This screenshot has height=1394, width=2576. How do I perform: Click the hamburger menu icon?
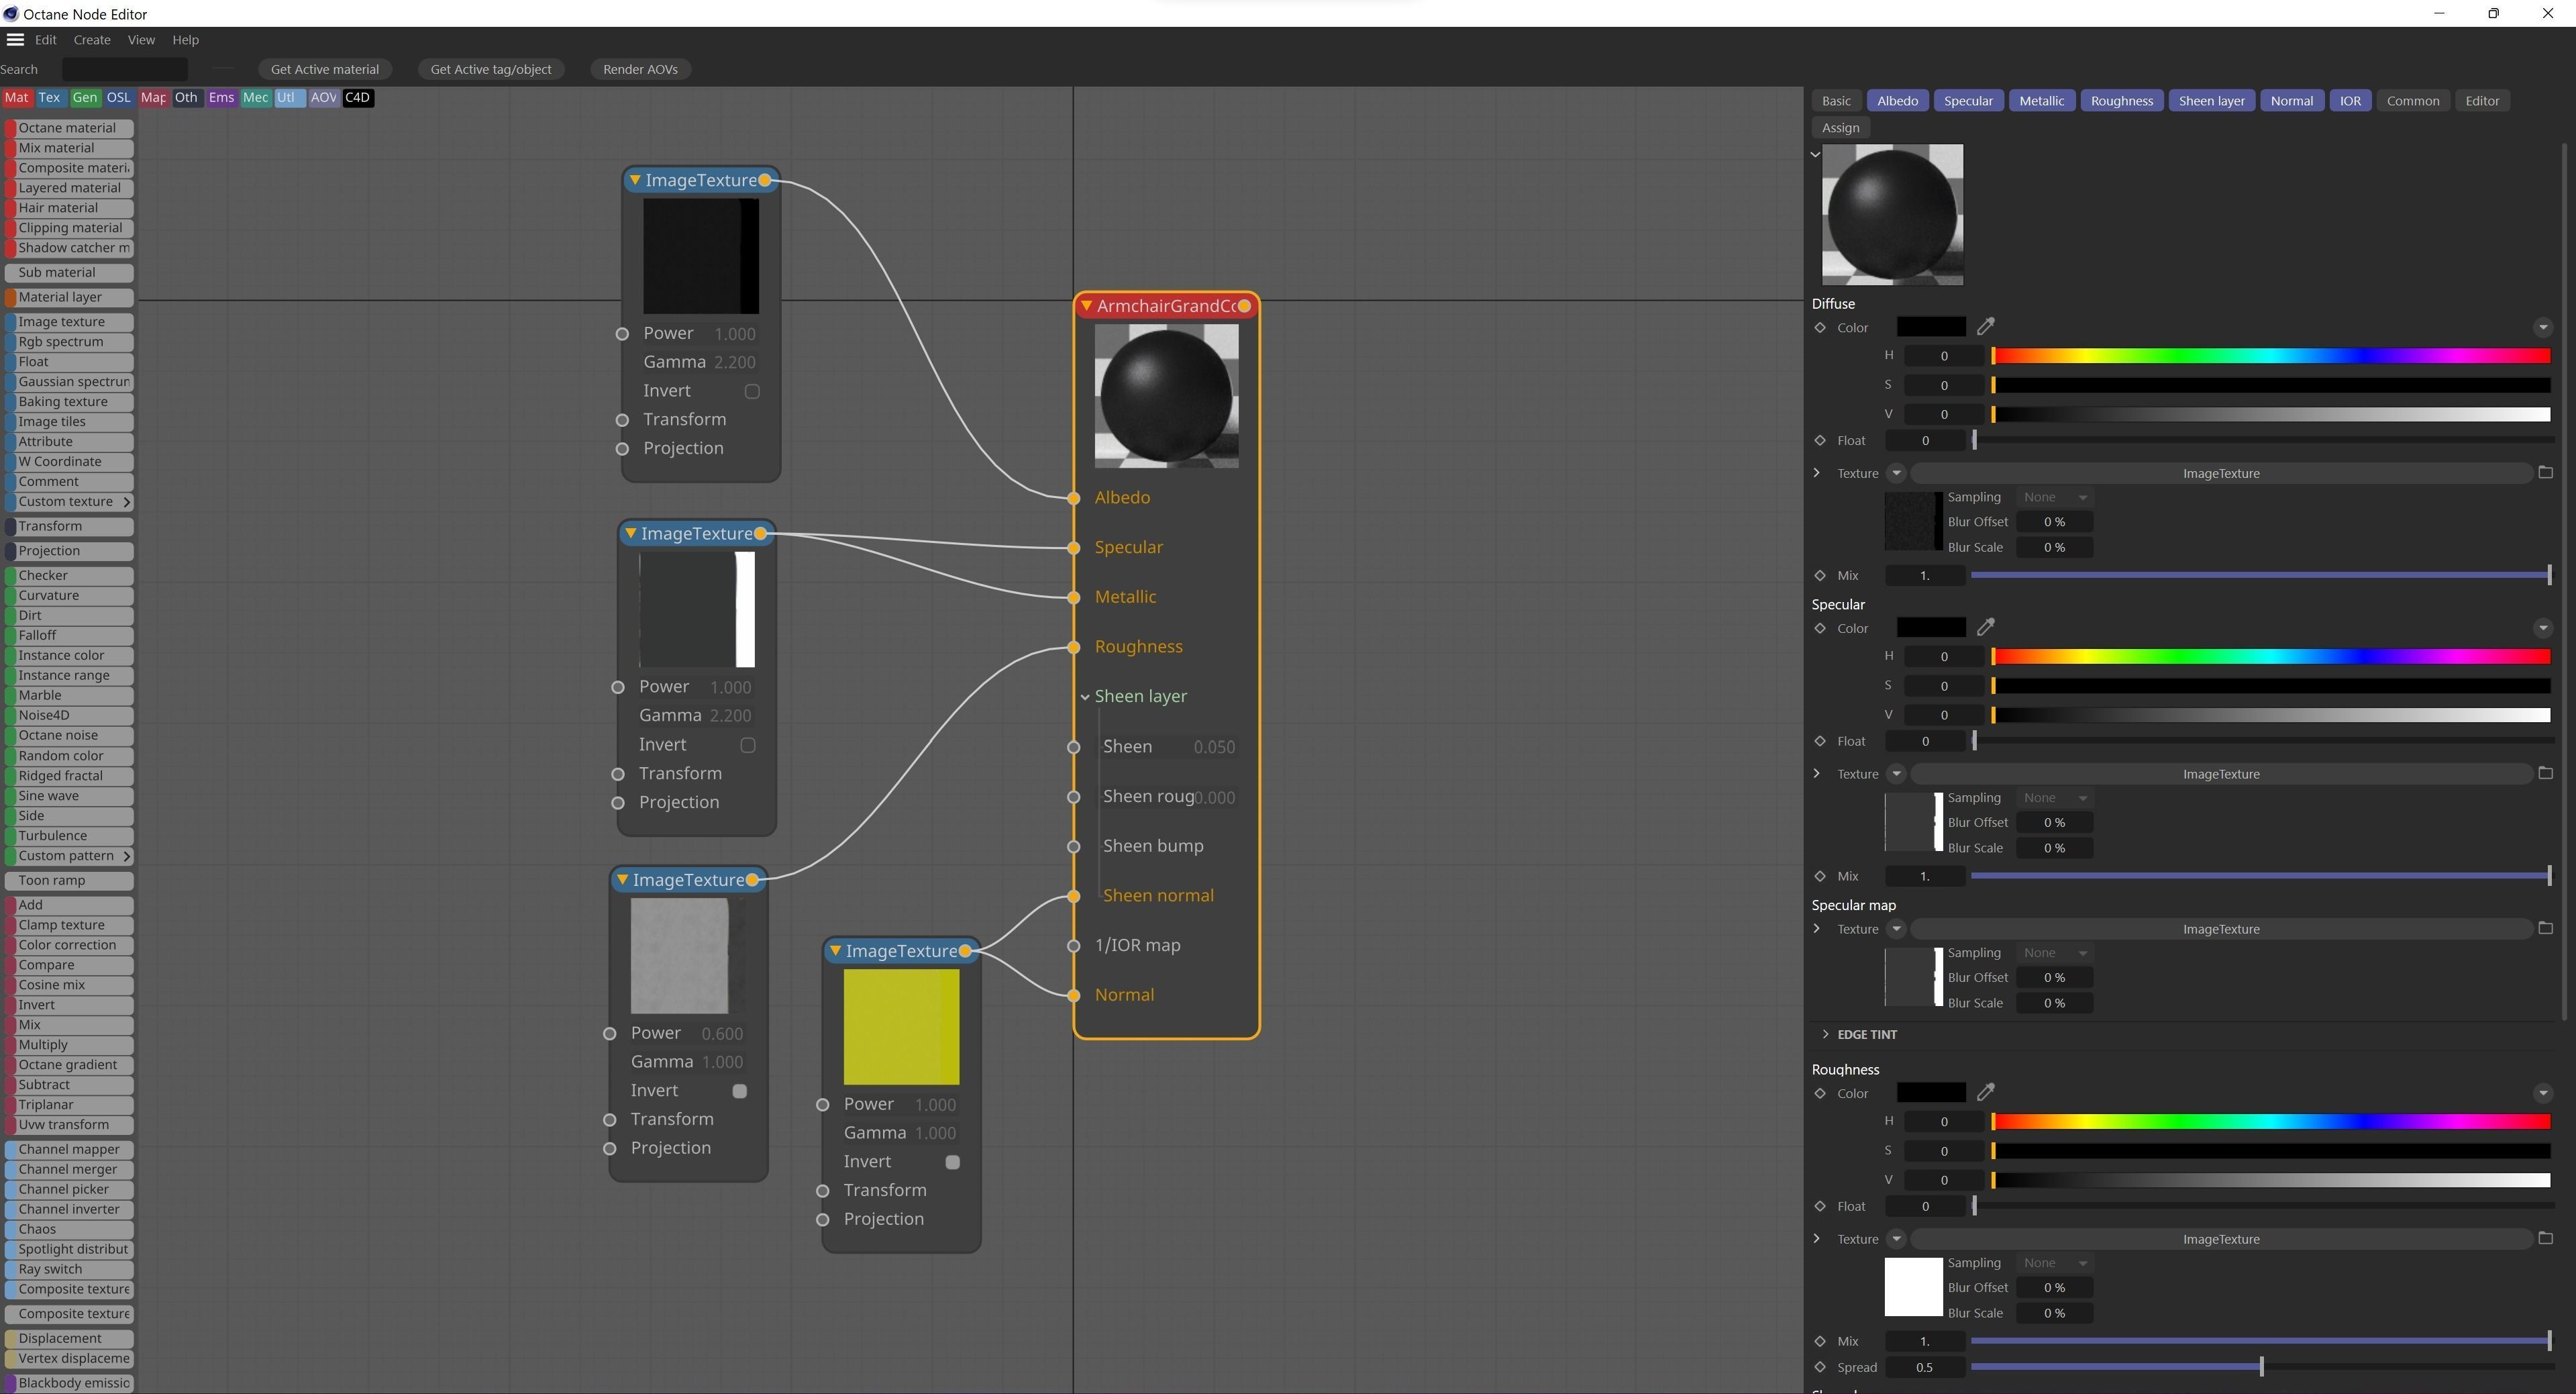pyautogui.click(x=15, y=40)
